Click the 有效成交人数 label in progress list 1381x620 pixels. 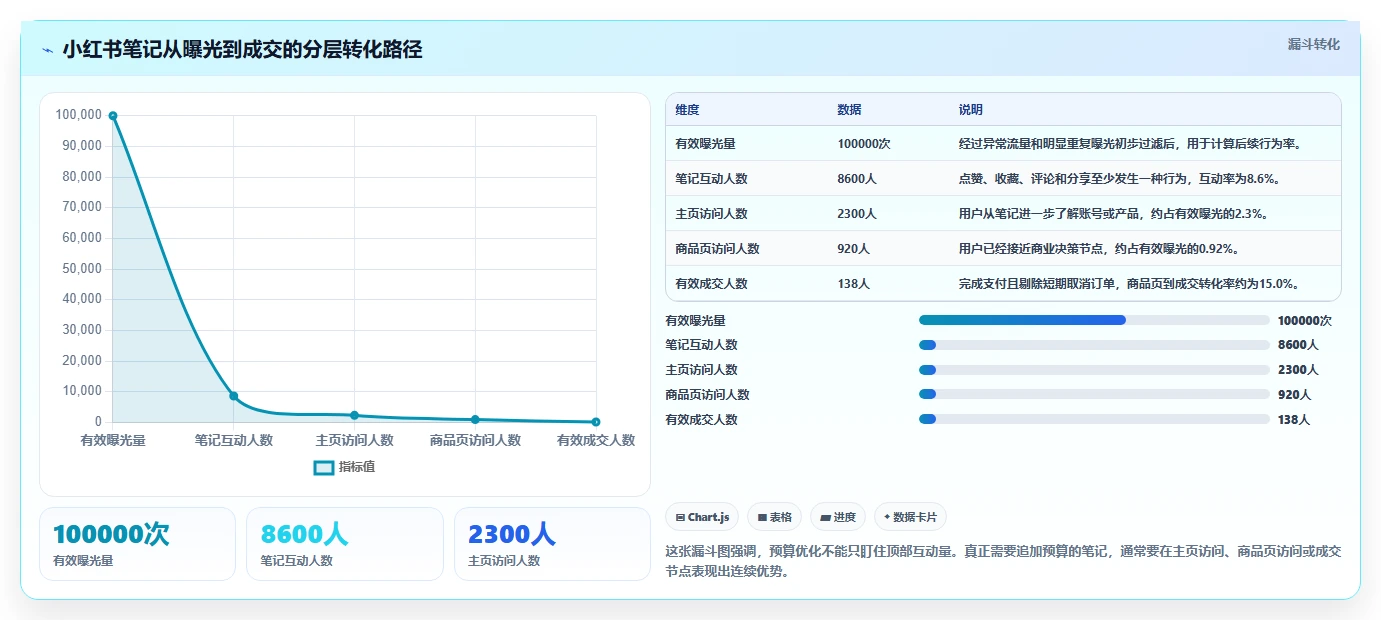coord(701,420)
